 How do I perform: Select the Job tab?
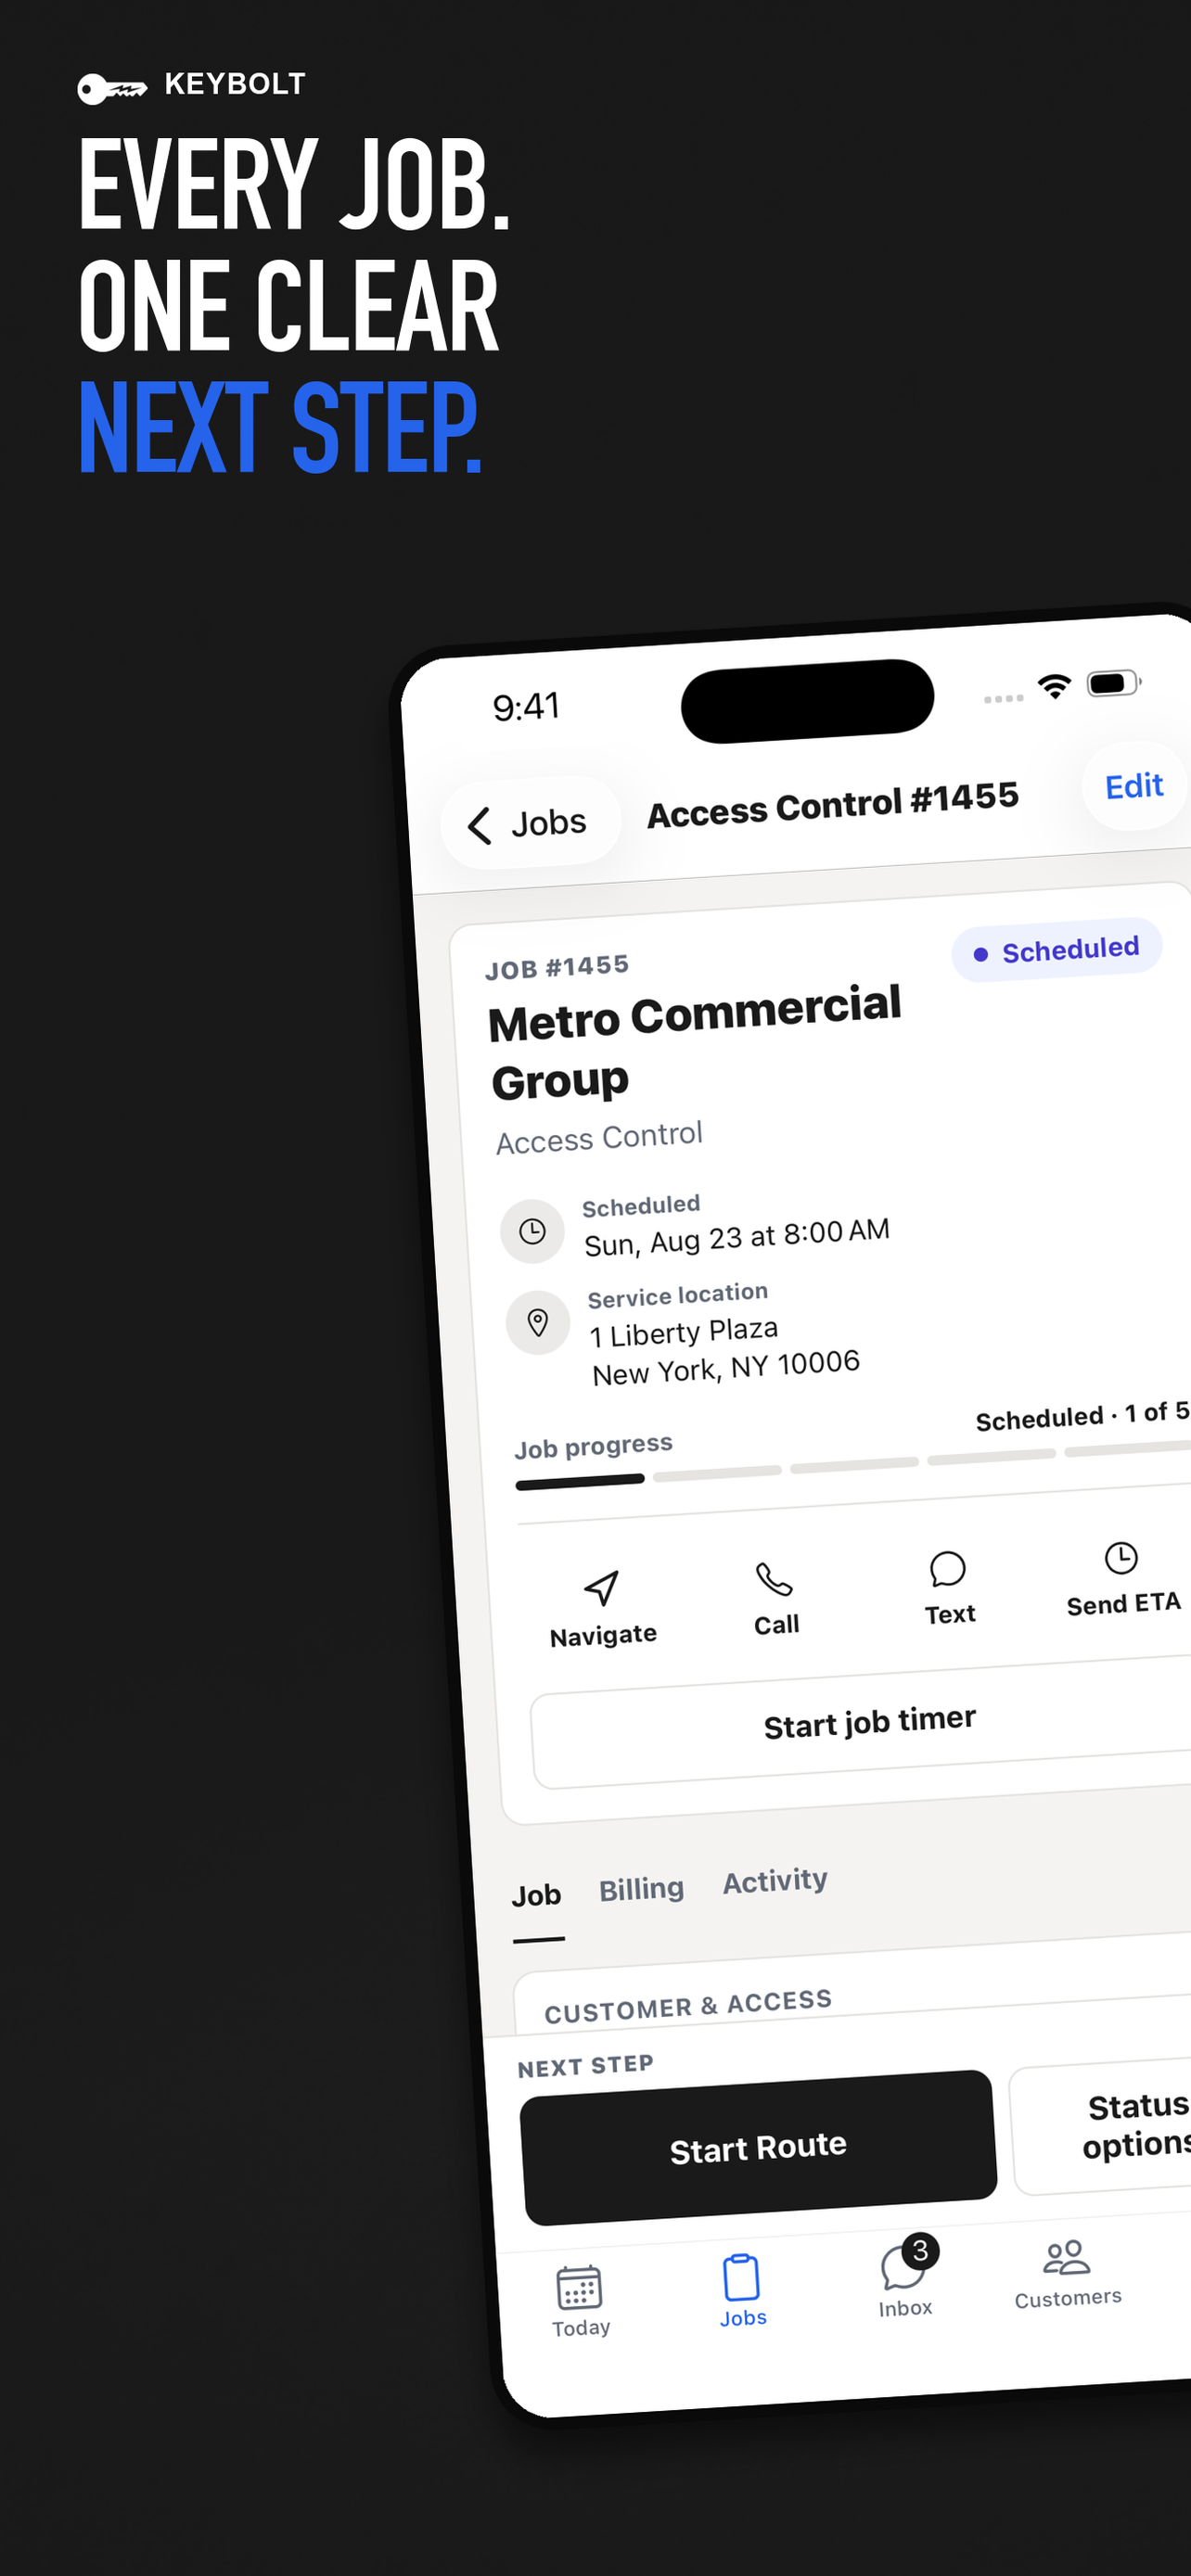click(x=536, y=1896)
